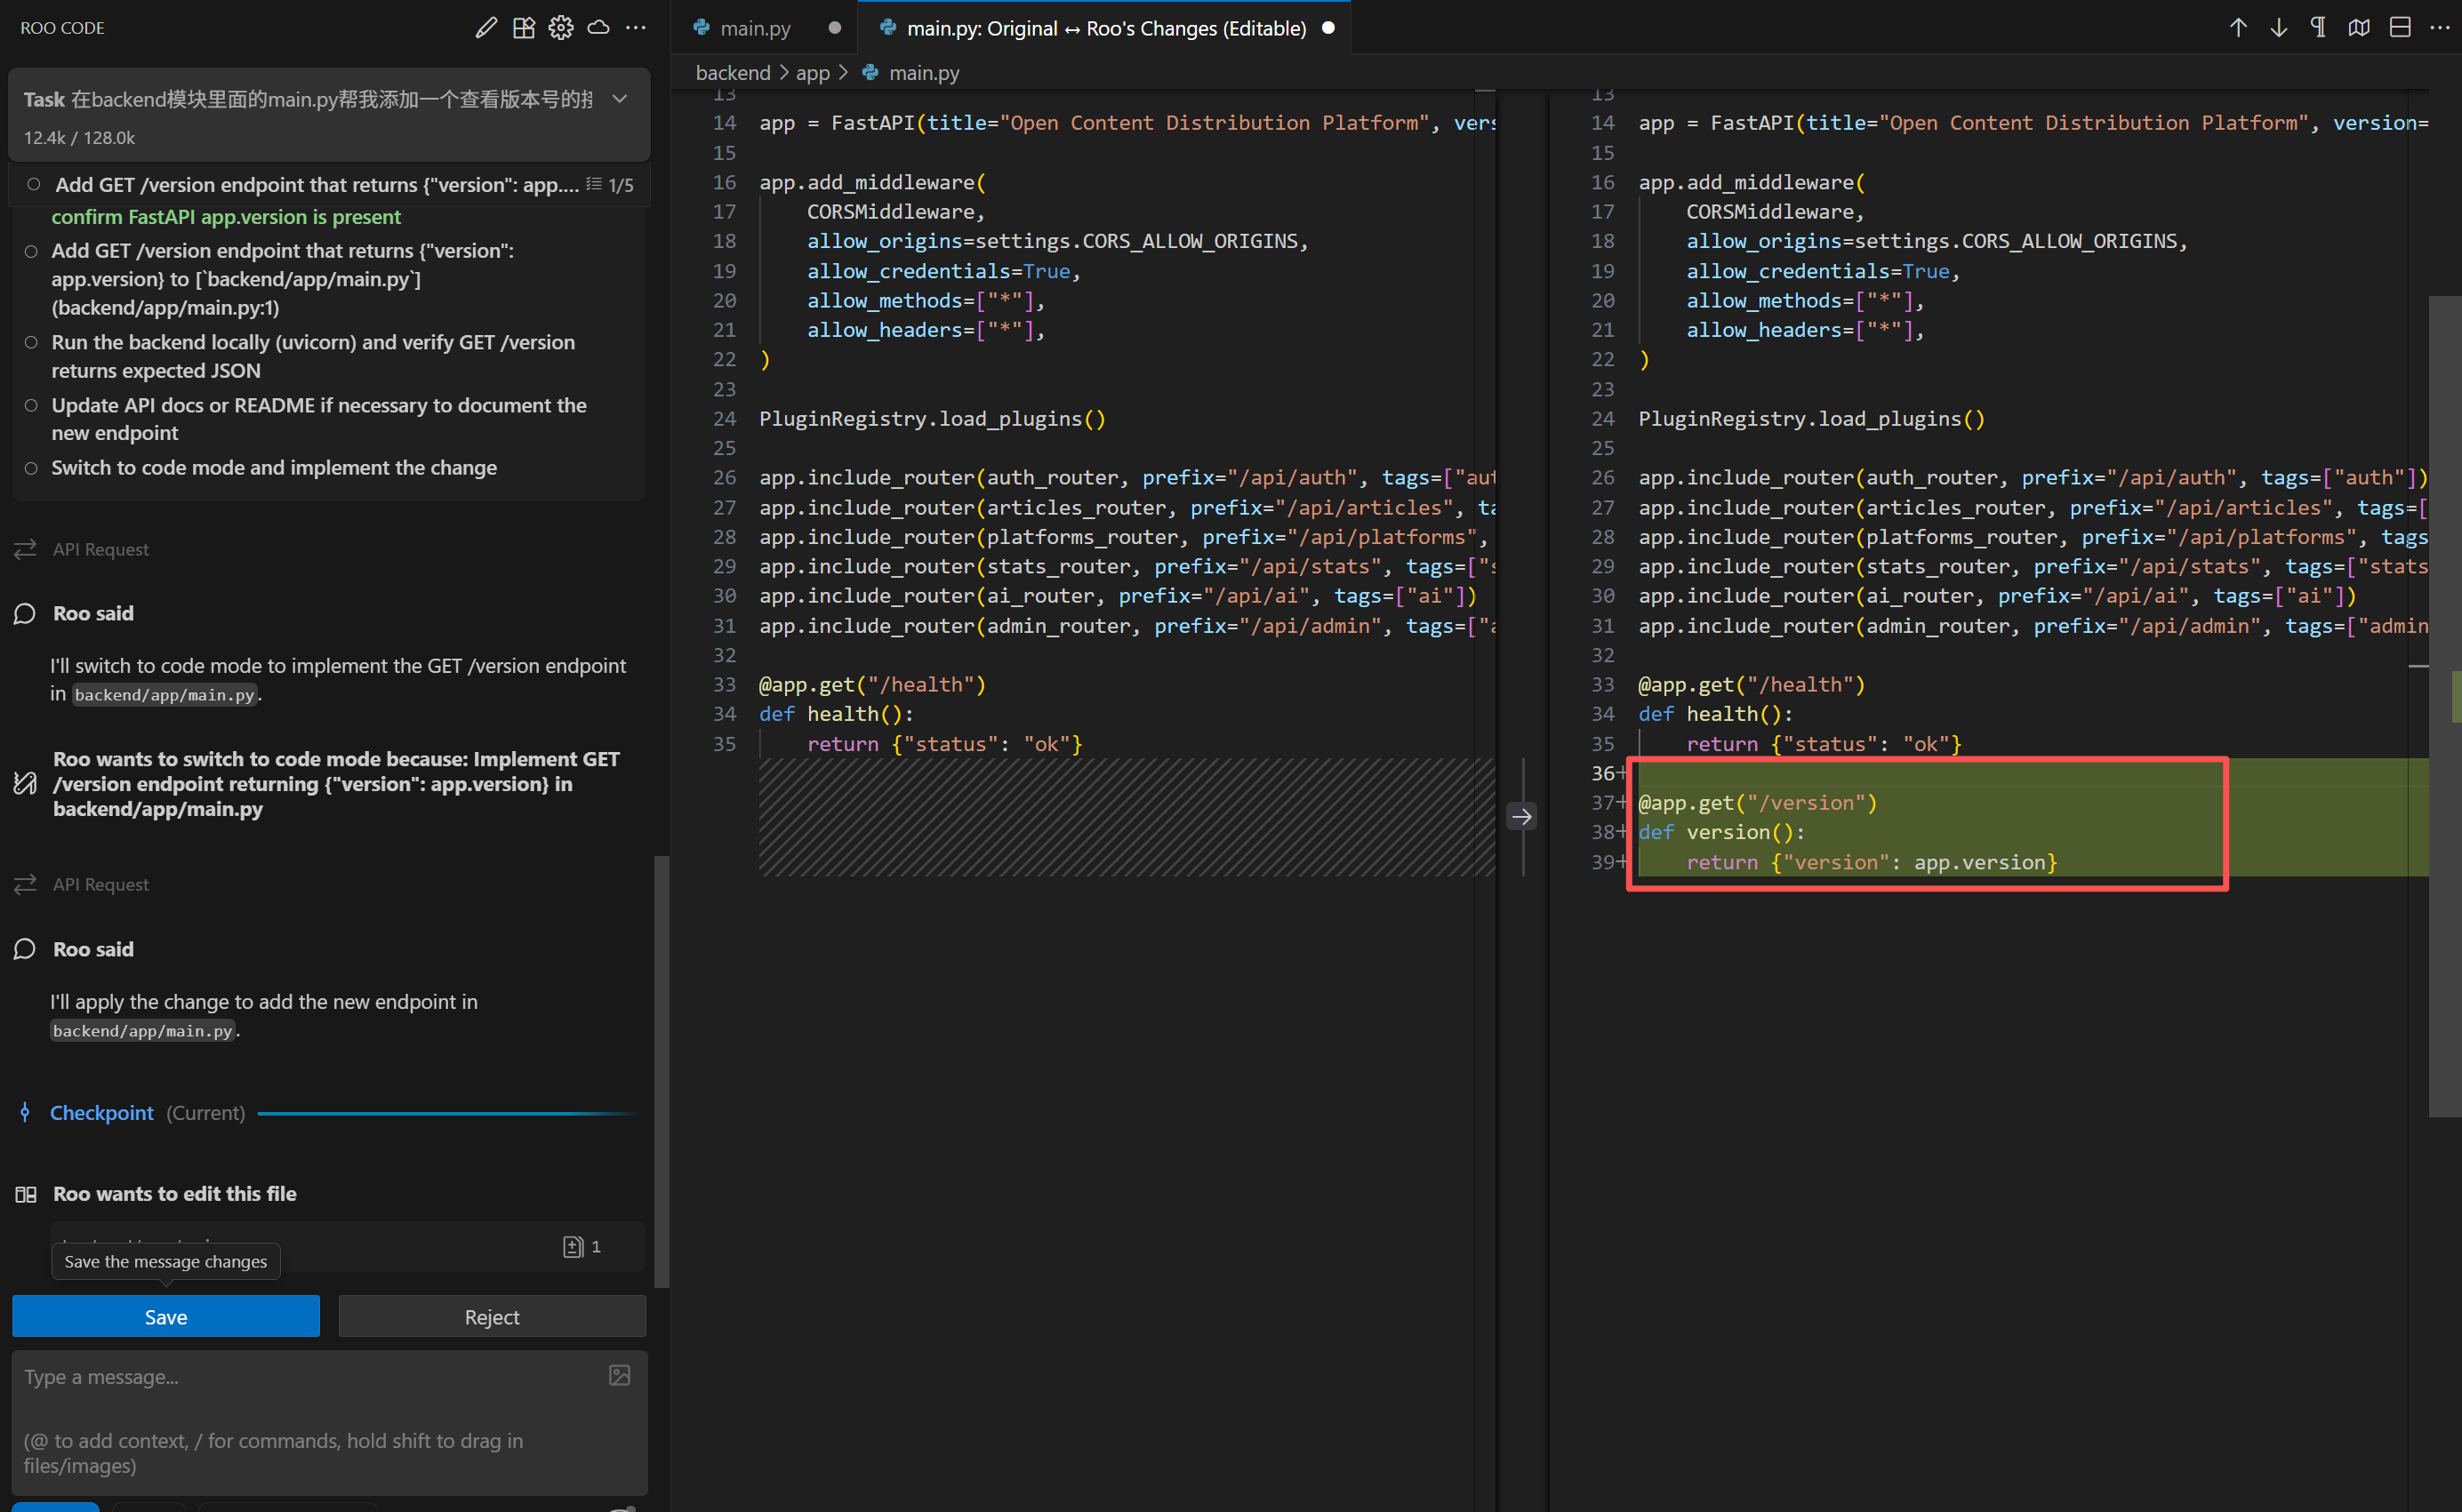Start a new task with the pencil icon

click(x=486, y=28)
